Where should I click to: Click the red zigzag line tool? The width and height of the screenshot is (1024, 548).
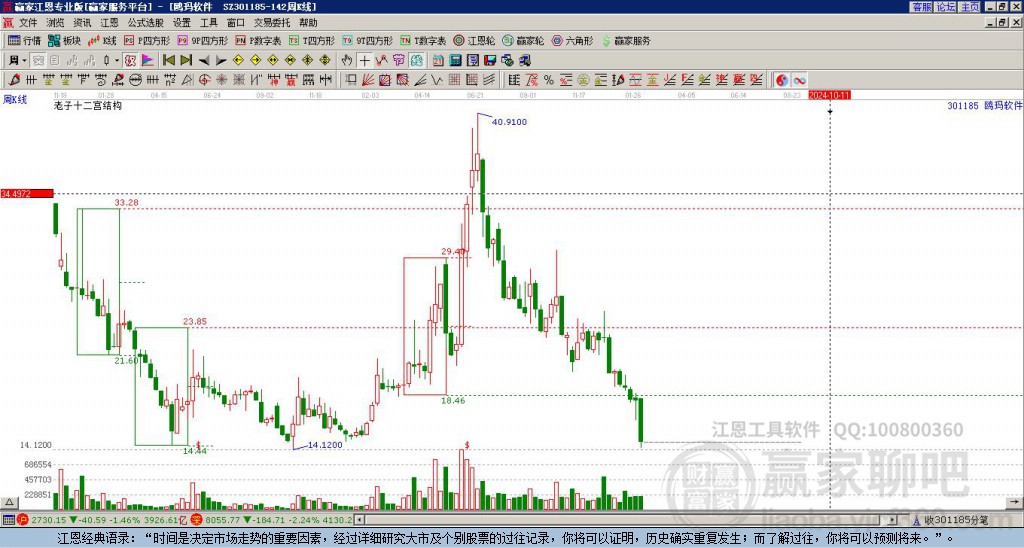pyautogui.click(x=381, y=60)
